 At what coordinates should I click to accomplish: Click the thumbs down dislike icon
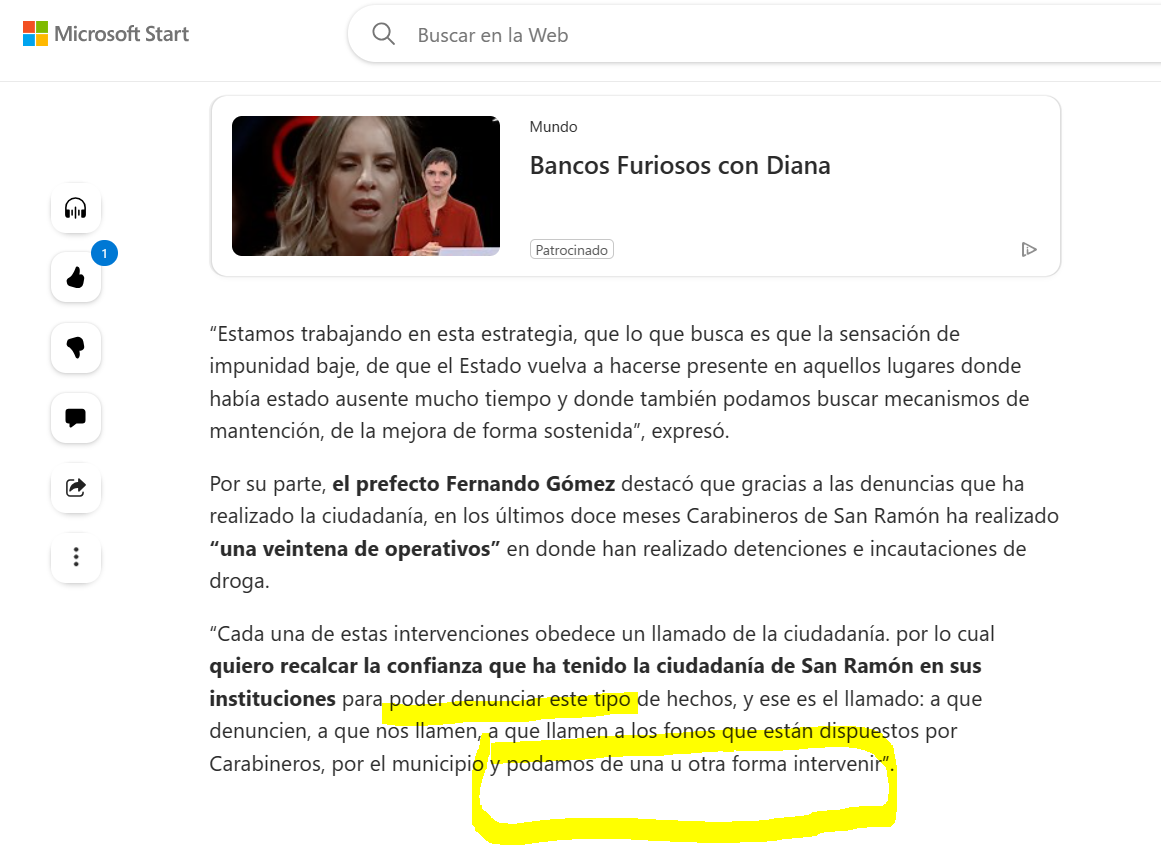click(x=76, y=347)
